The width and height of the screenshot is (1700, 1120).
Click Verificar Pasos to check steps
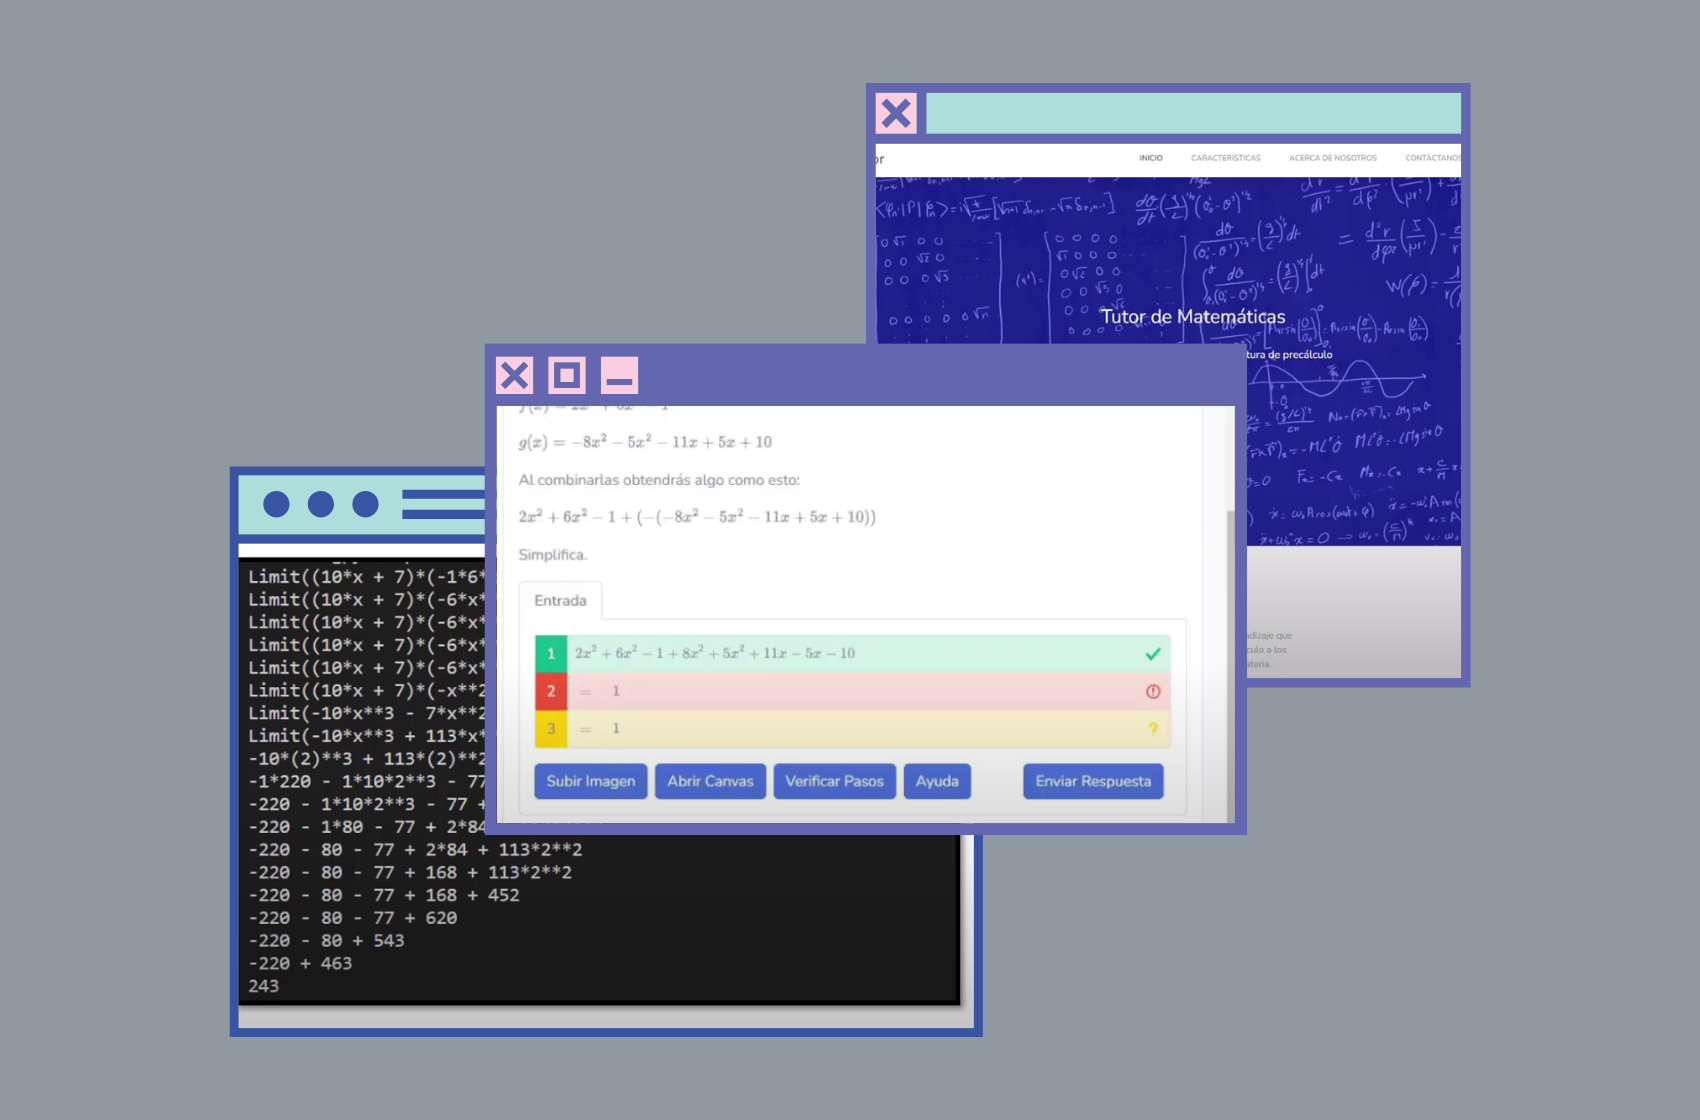pyautogui.click(x=834, y=781)
